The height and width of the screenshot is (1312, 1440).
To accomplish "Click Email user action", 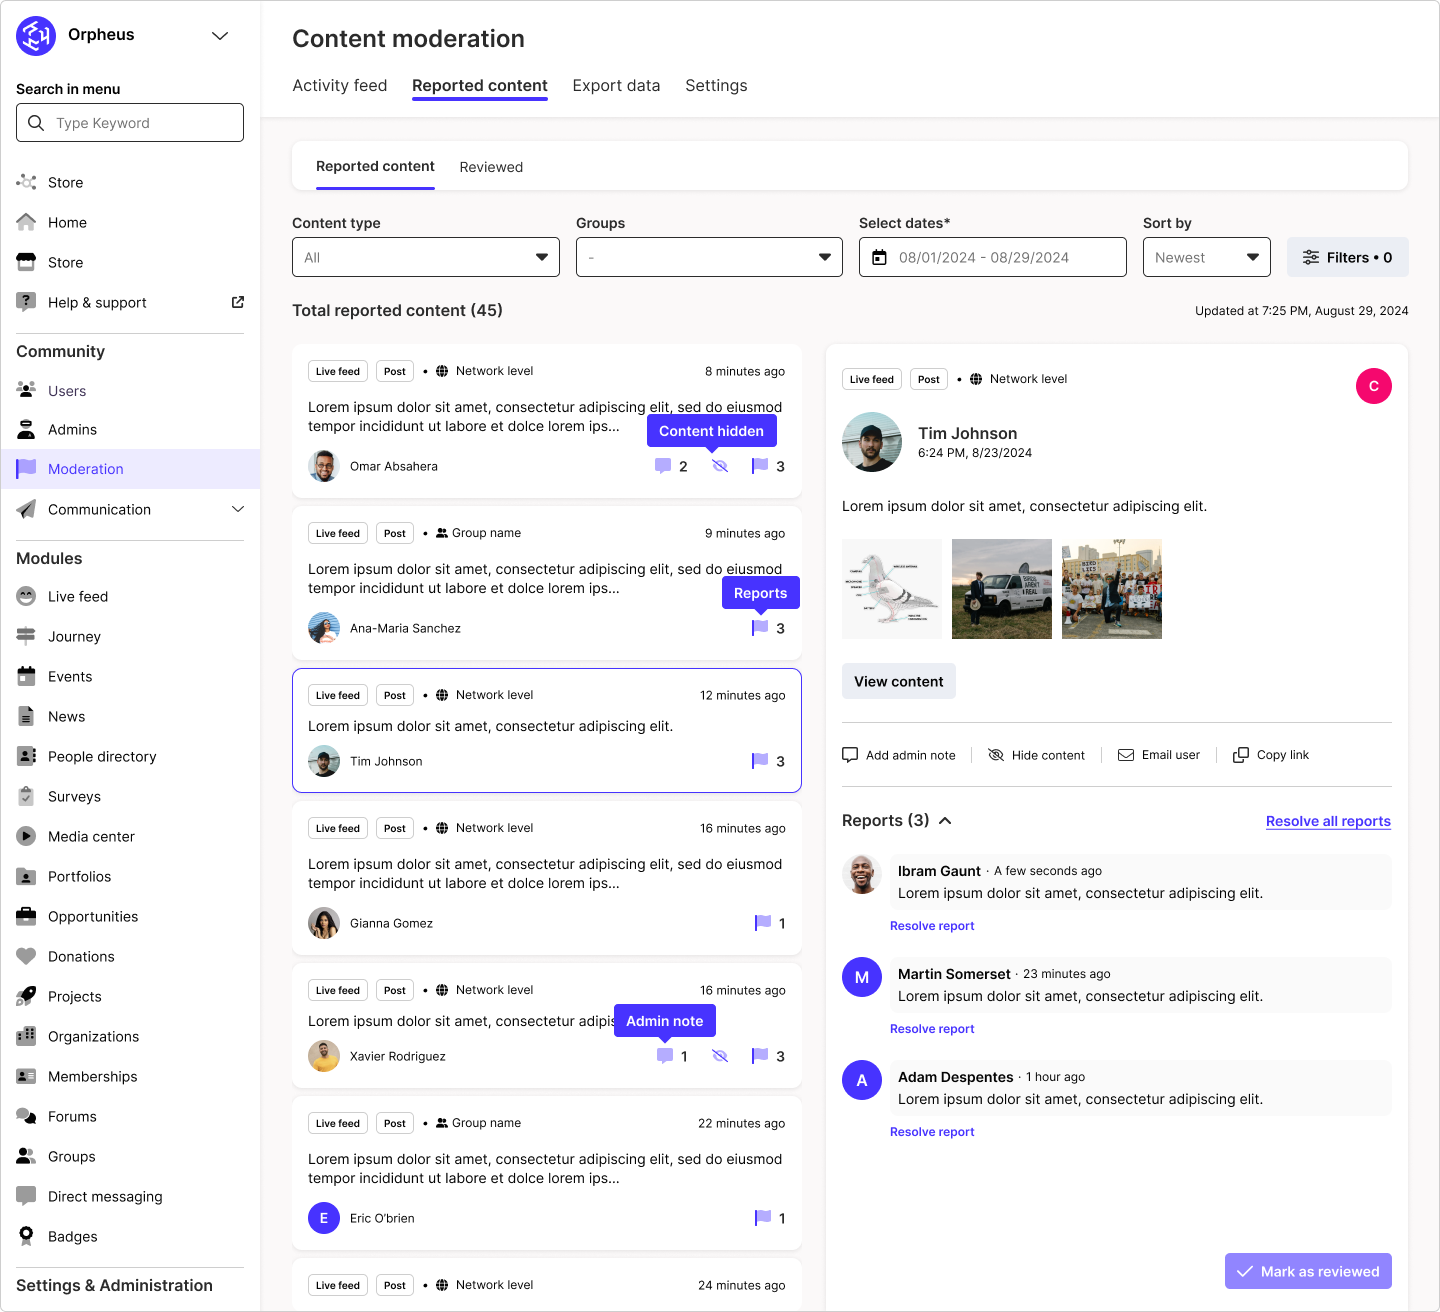I will coord(1159,755).
